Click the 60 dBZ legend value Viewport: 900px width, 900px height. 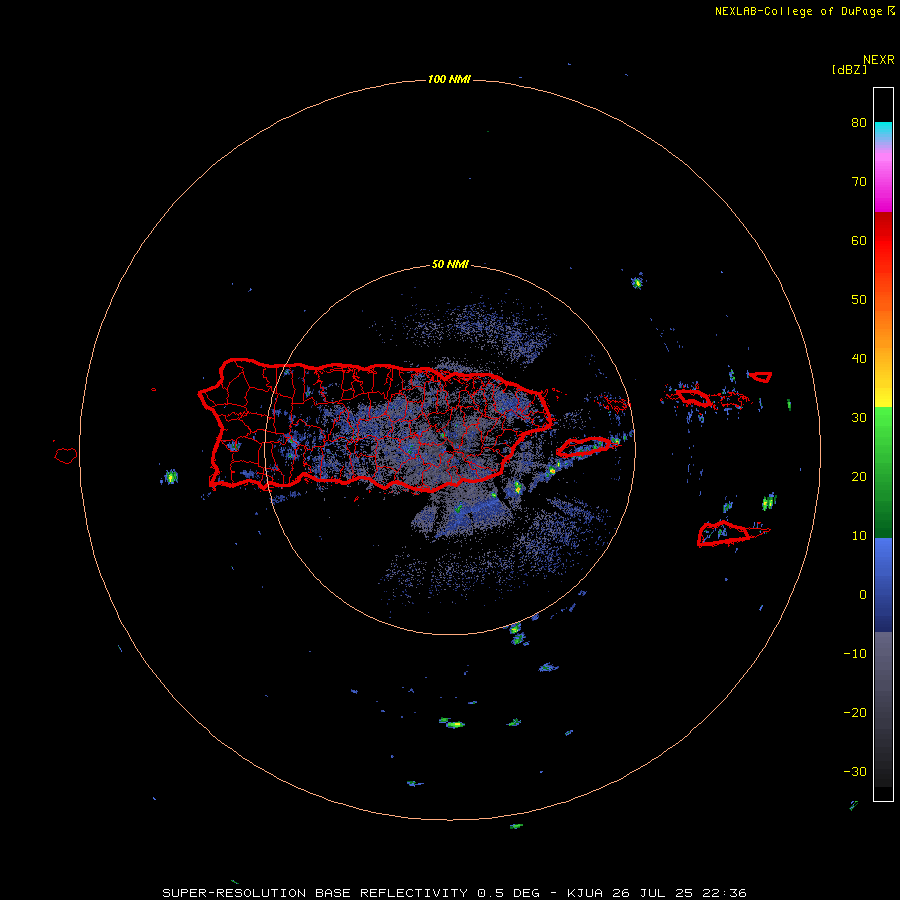(859, 240)
